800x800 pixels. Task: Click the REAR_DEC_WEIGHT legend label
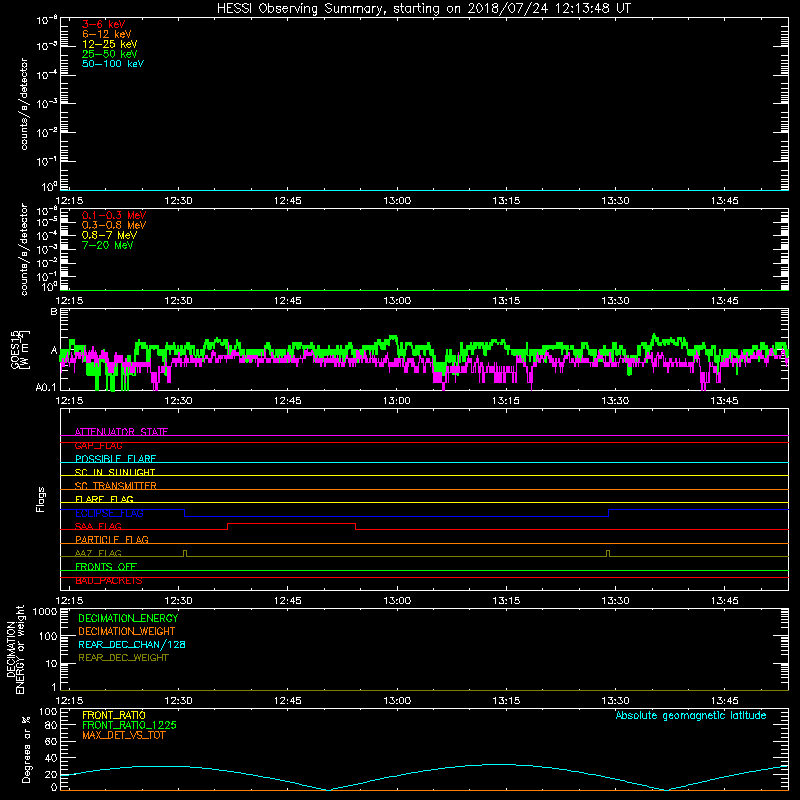(123, 658)
